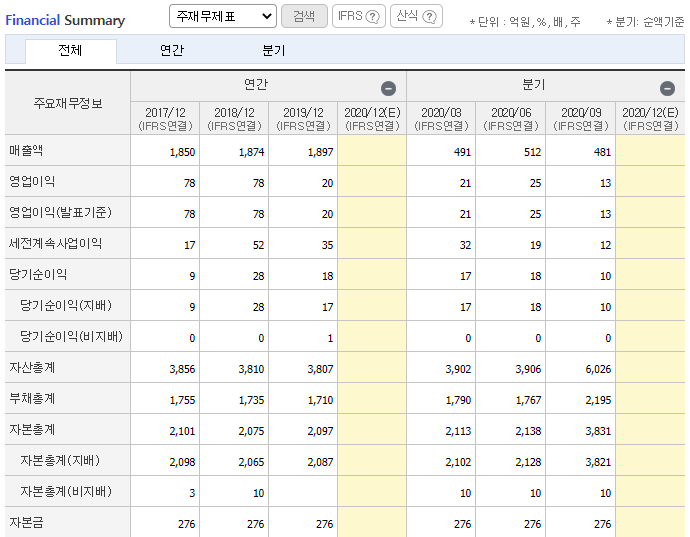Select the 2020/06 quarterly column header
This screenshot has height=537, width=690.
pyautogui.click(x=511, y=118)
